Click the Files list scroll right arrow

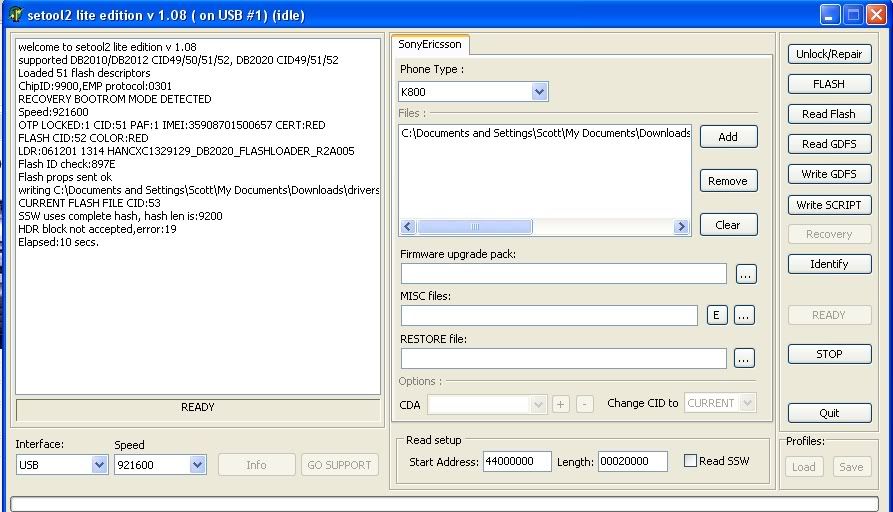click(681, 227)
